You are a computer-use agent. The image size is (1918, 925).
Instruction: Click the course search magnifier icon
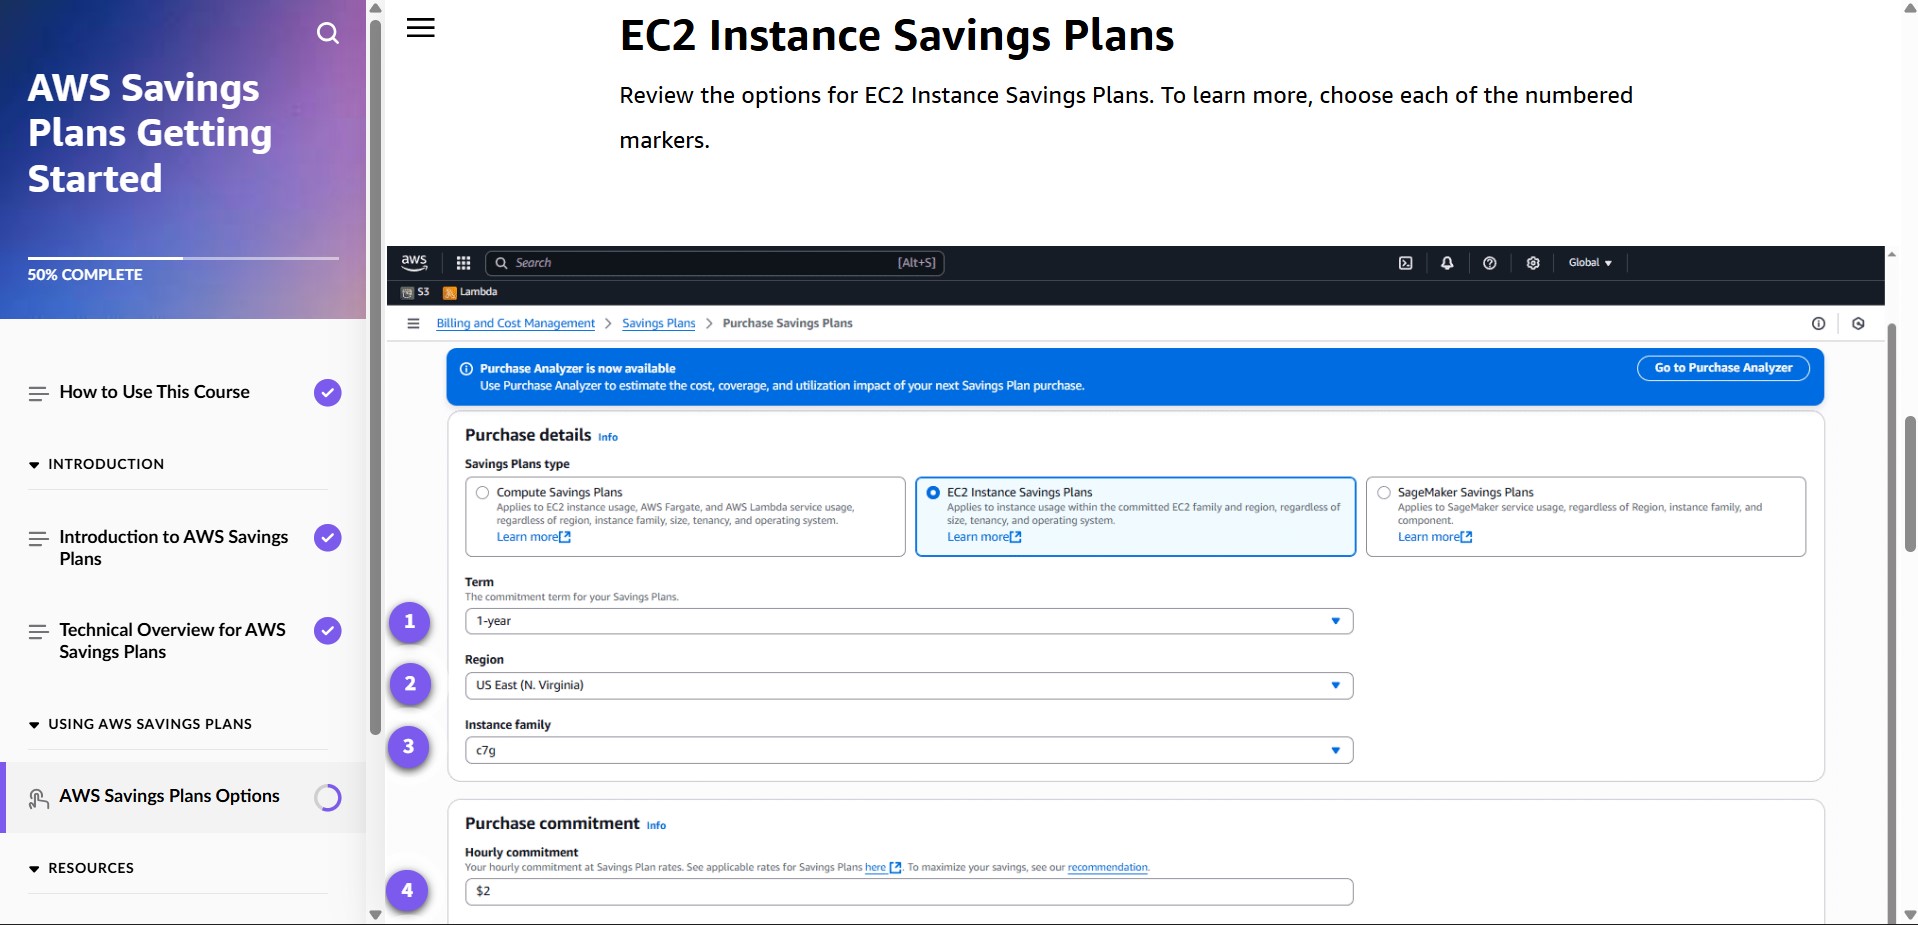click(327, 33)
